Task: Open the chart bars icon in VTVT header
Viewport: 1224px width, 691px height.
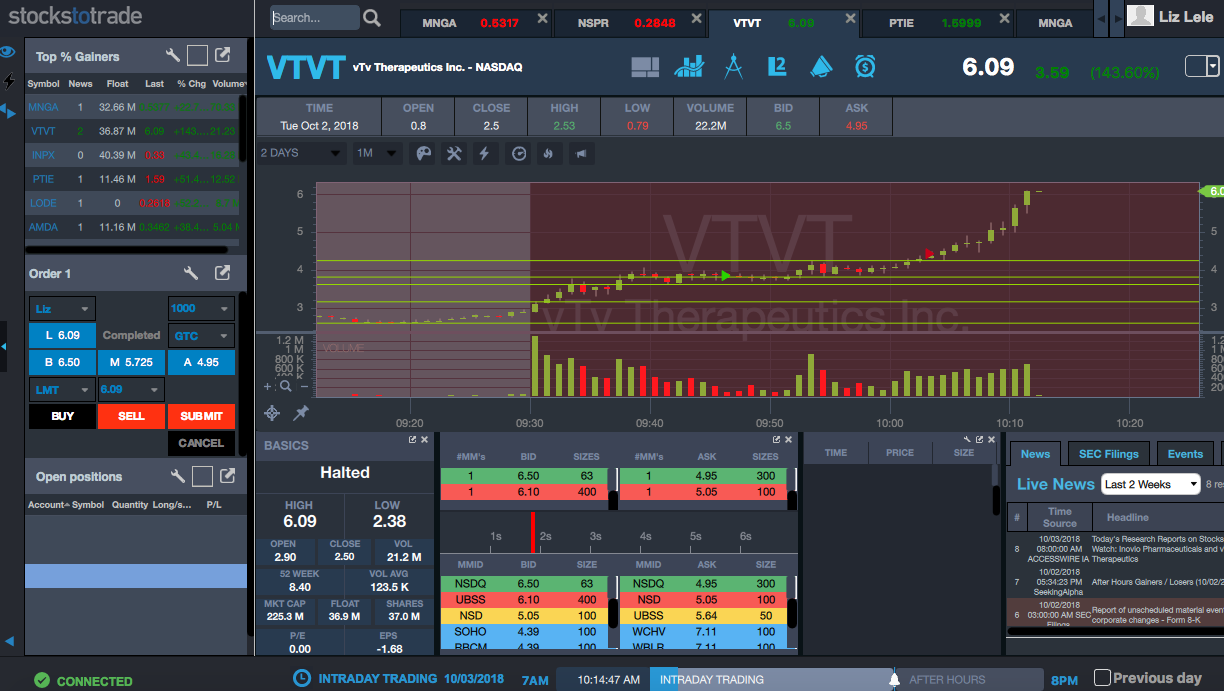Action: (x=689, y=67)
